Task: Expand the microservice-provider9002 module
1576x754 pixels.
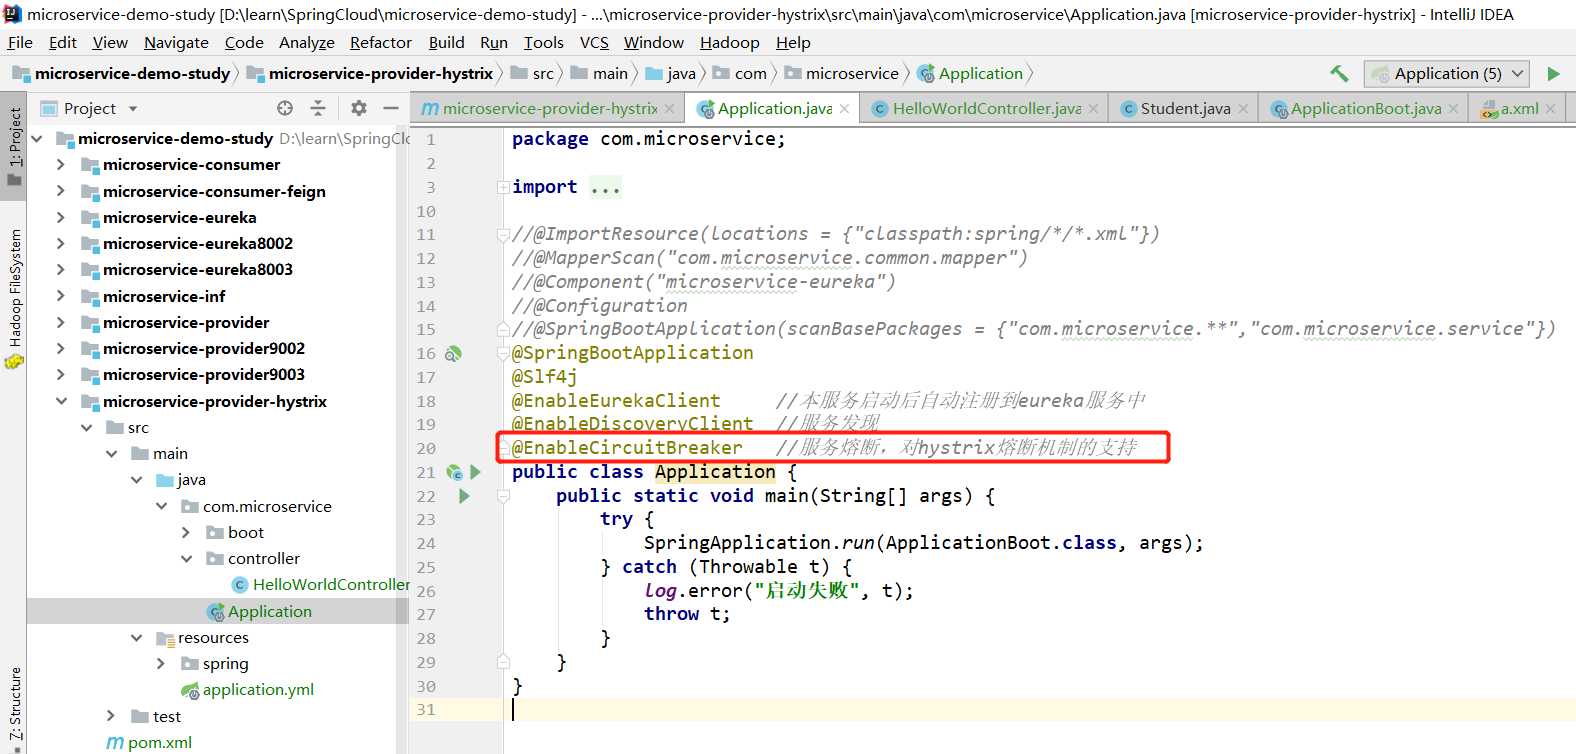Action: pos(61,348)
